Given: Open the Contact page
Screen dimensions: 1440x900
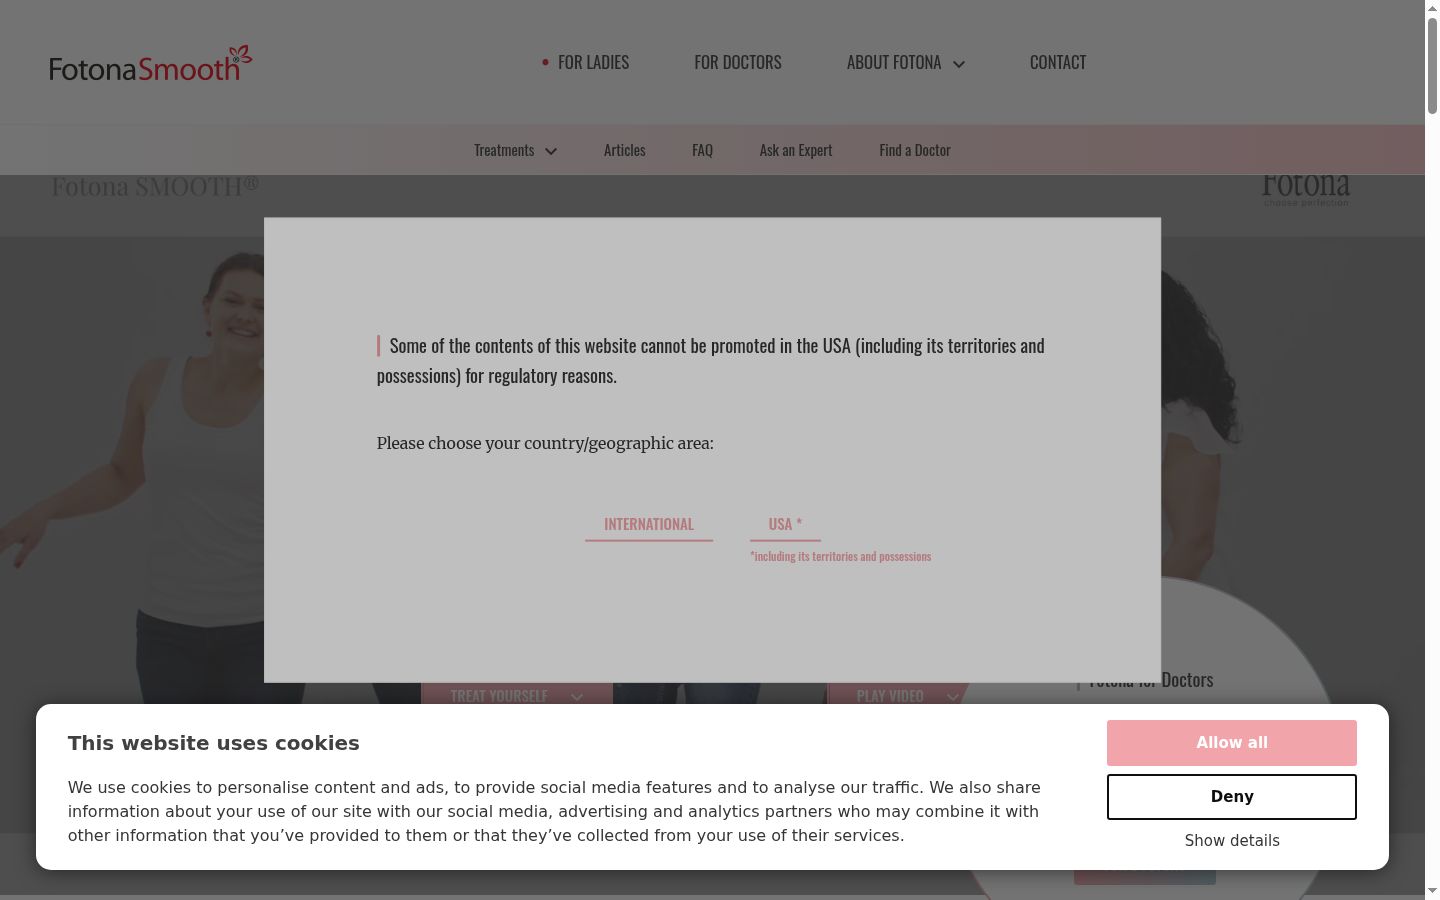Looking at the screenshot, I should tap(1058, 62).
